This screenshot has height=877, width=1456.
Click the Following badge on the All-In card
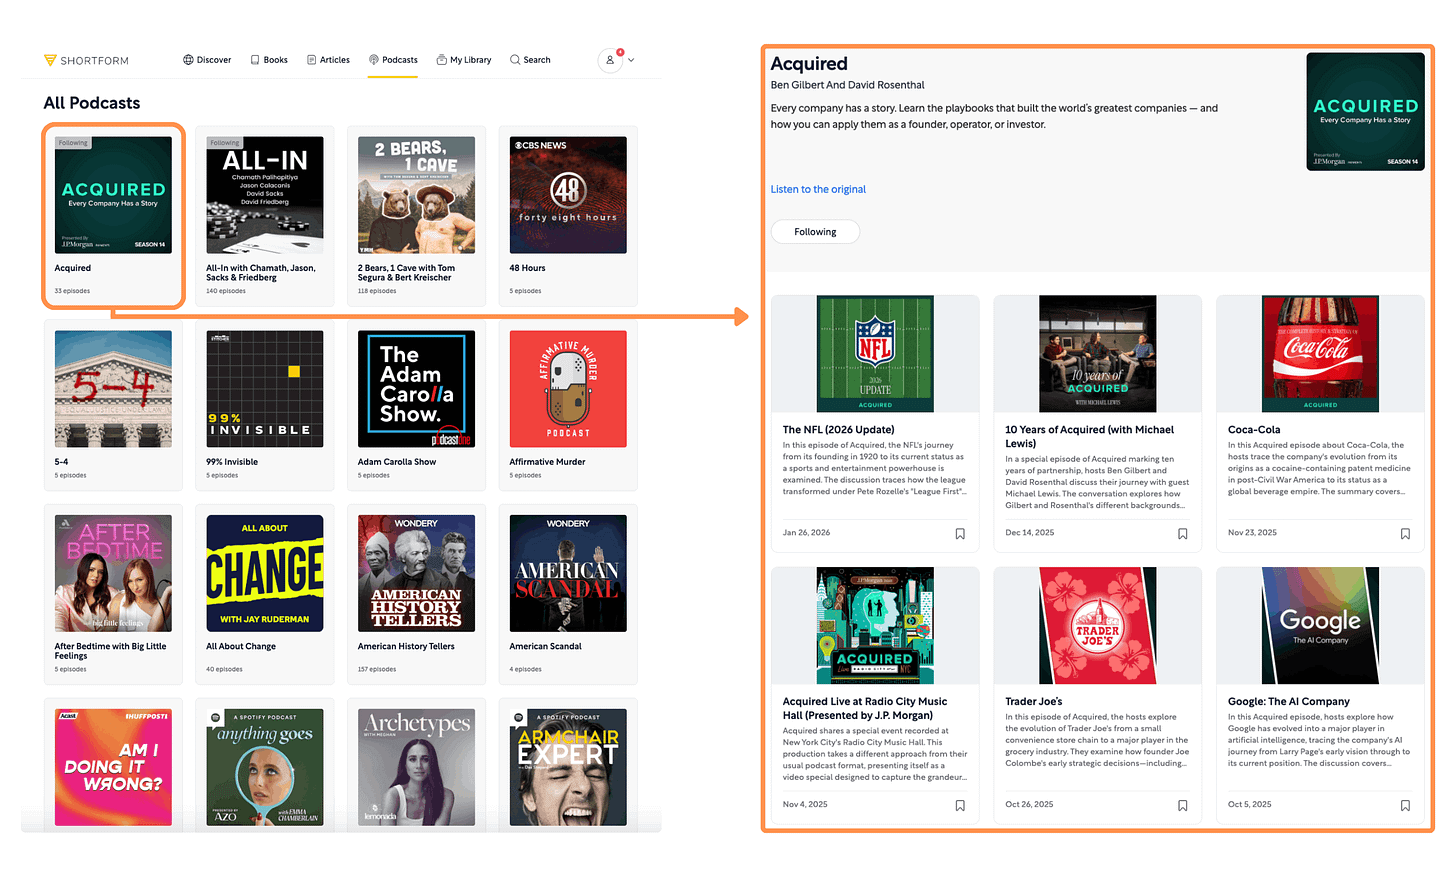(x=224, y=142)
